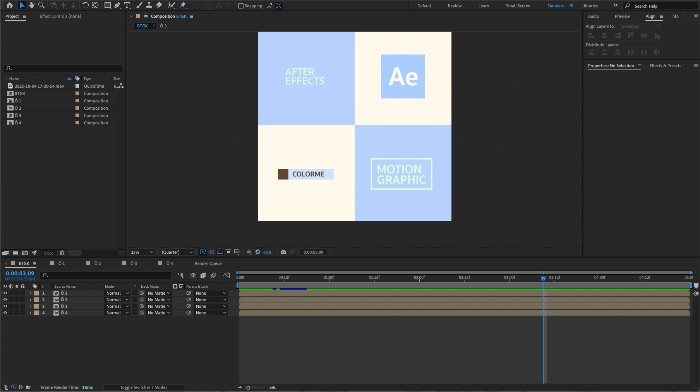Toggle mask and shape path visibility
Viewport: 700px width, 392px height.
click(x=220, y=252)
